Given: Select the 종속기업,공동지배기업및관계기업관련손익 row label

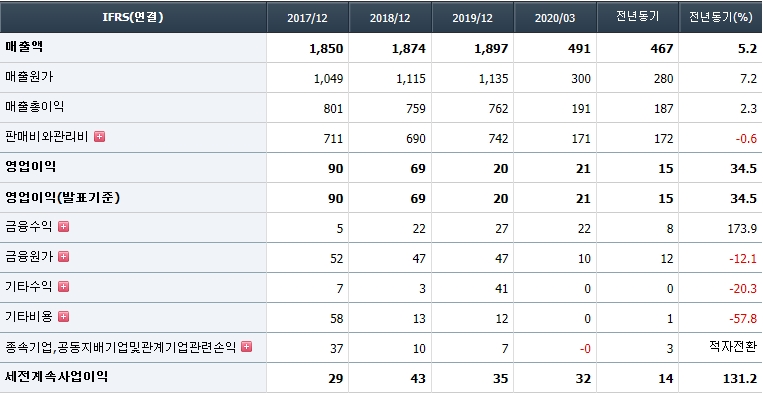Looking at the screenshot, I should point(120,347).
